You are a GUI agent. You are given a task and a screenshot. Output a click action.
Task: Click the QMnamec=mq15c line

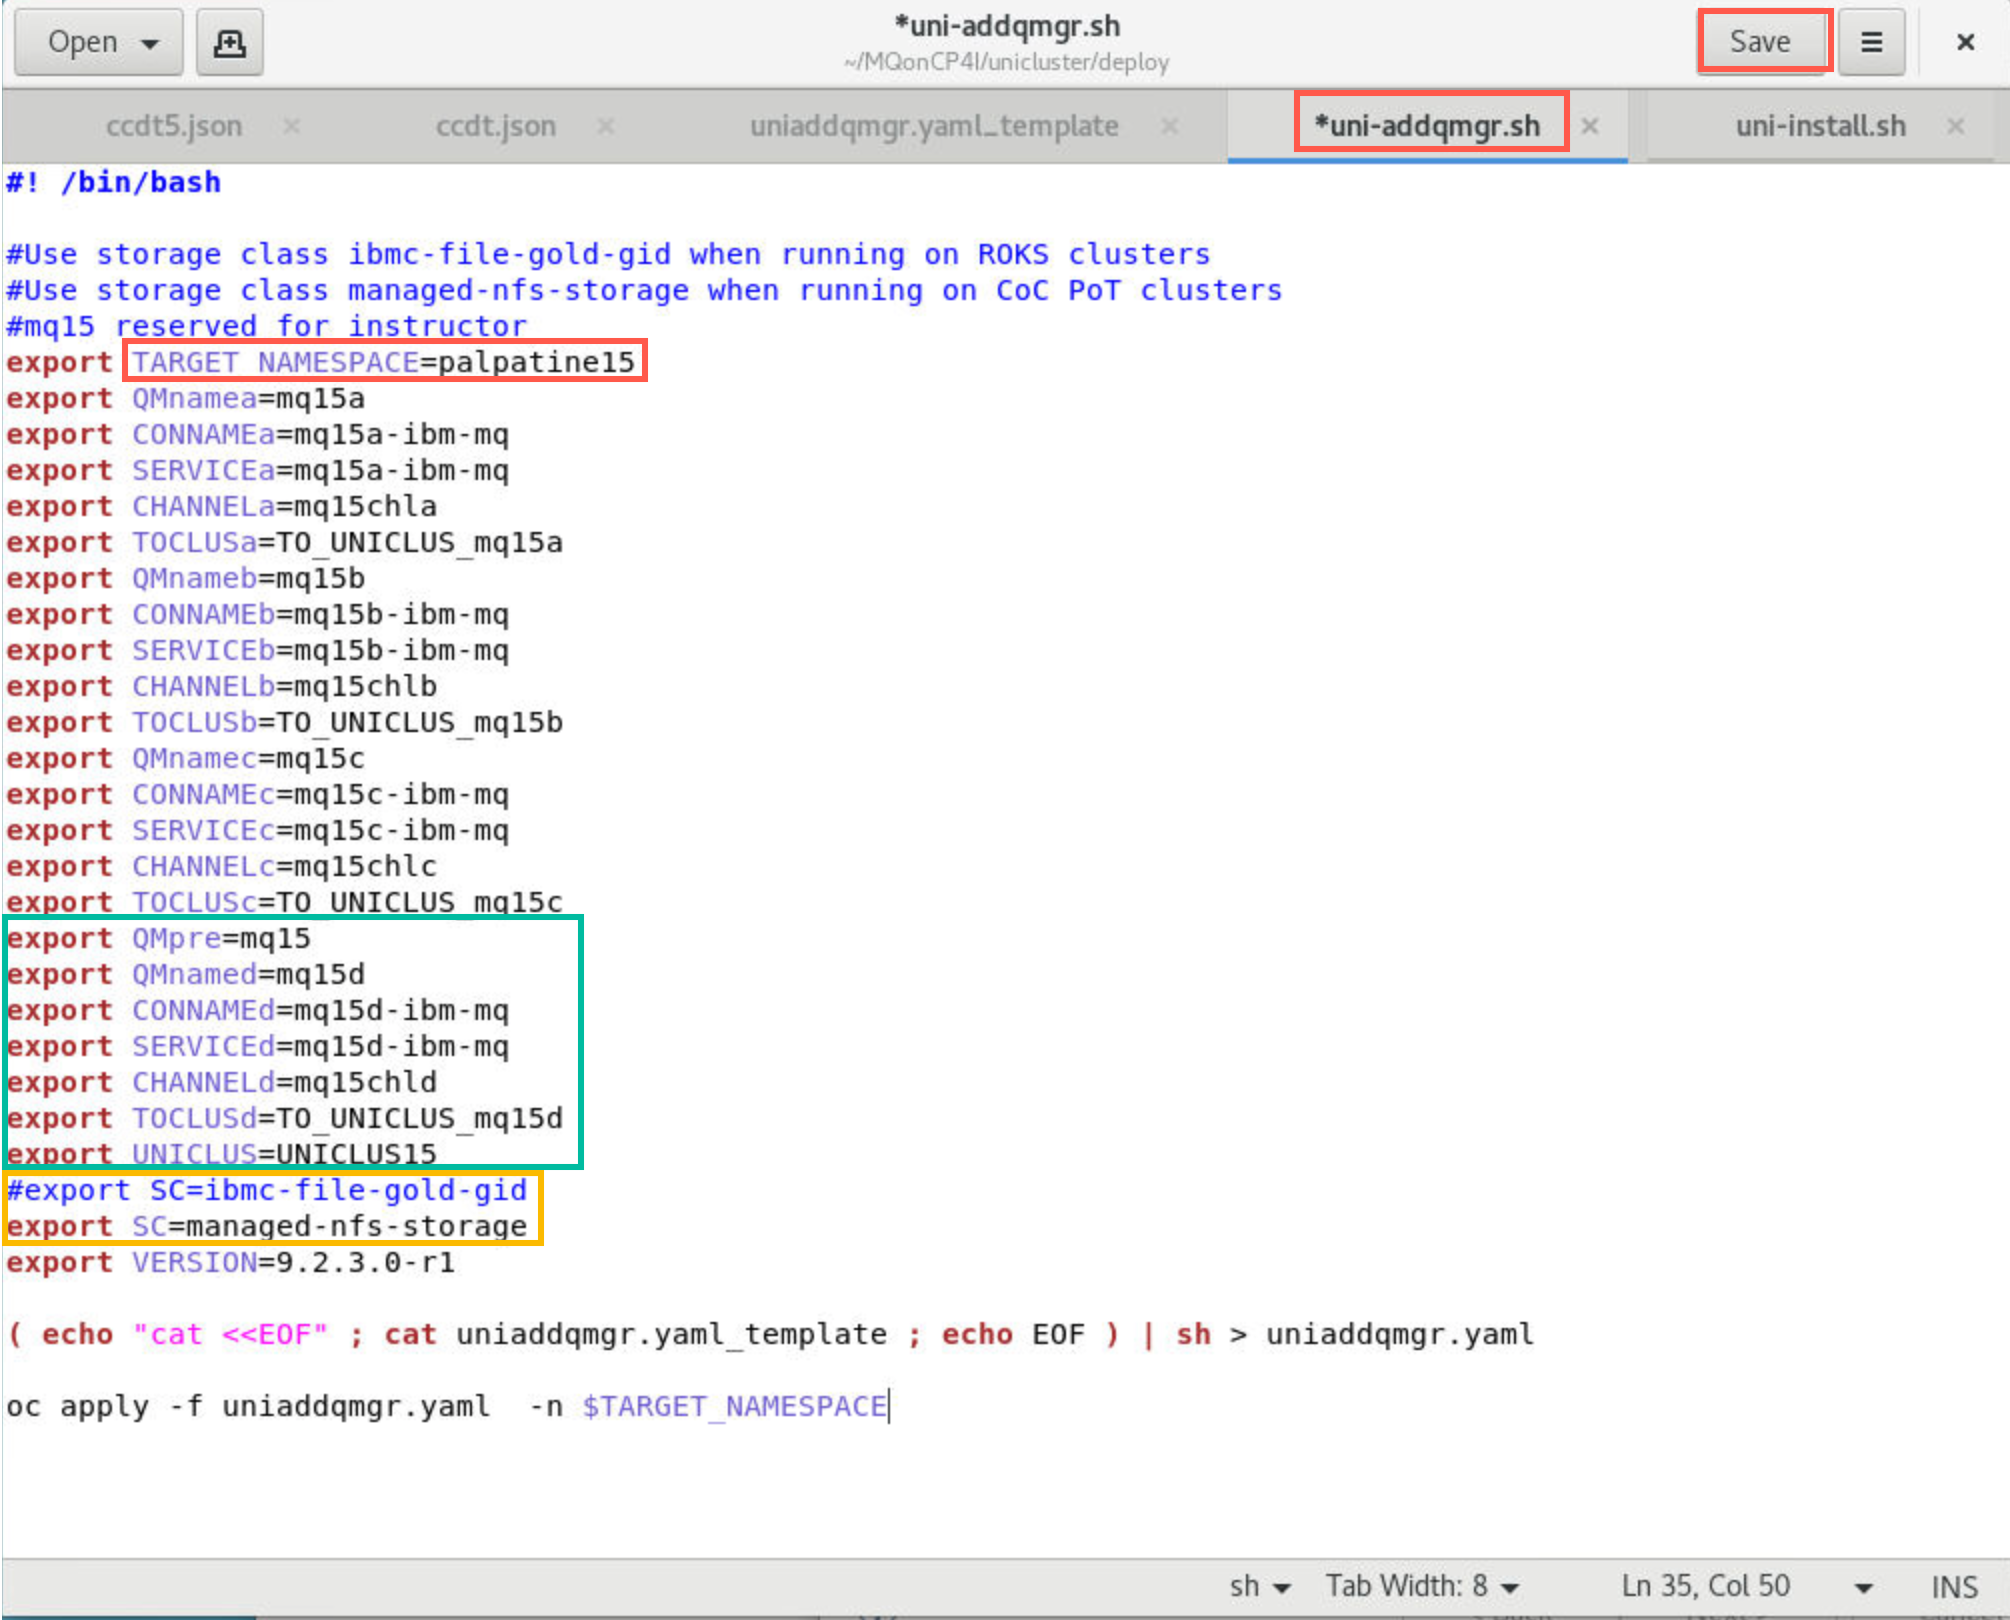[186, 758]
